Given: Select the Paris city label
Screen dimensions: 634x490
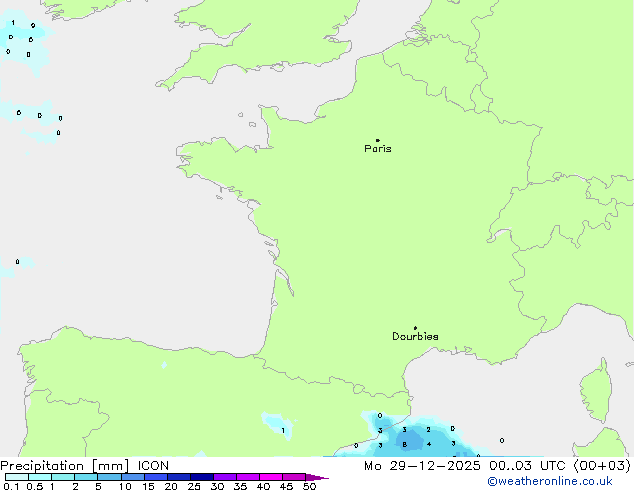Looking at the screenshot, I should (378, 149).
